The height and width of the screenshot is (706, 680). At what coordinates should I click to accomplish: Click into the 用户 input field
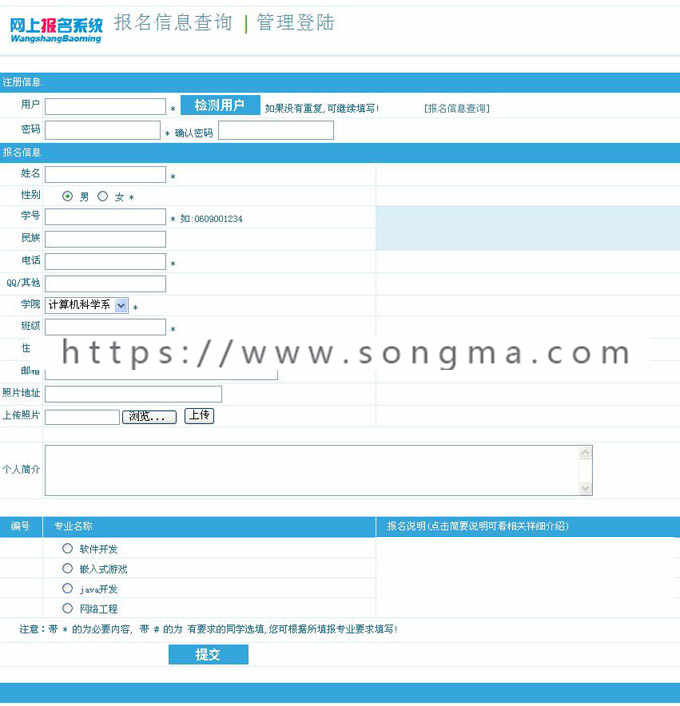click(105, 107)
